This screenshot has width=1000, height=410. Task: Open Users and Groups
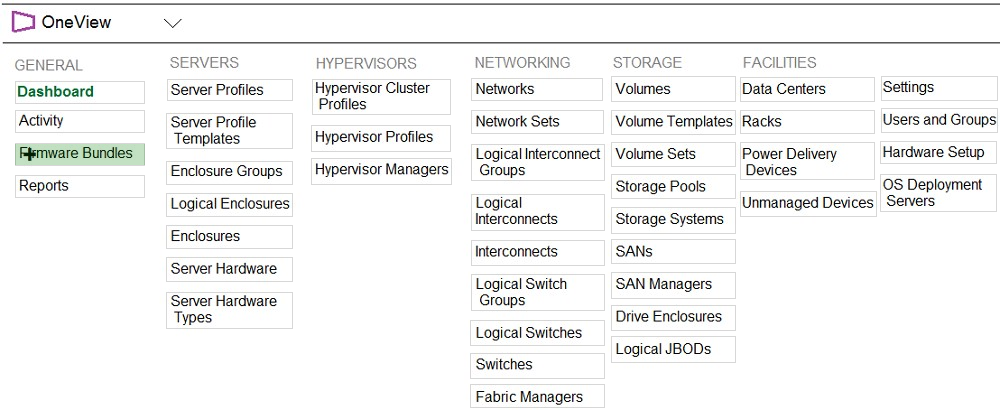click(939, 120)
